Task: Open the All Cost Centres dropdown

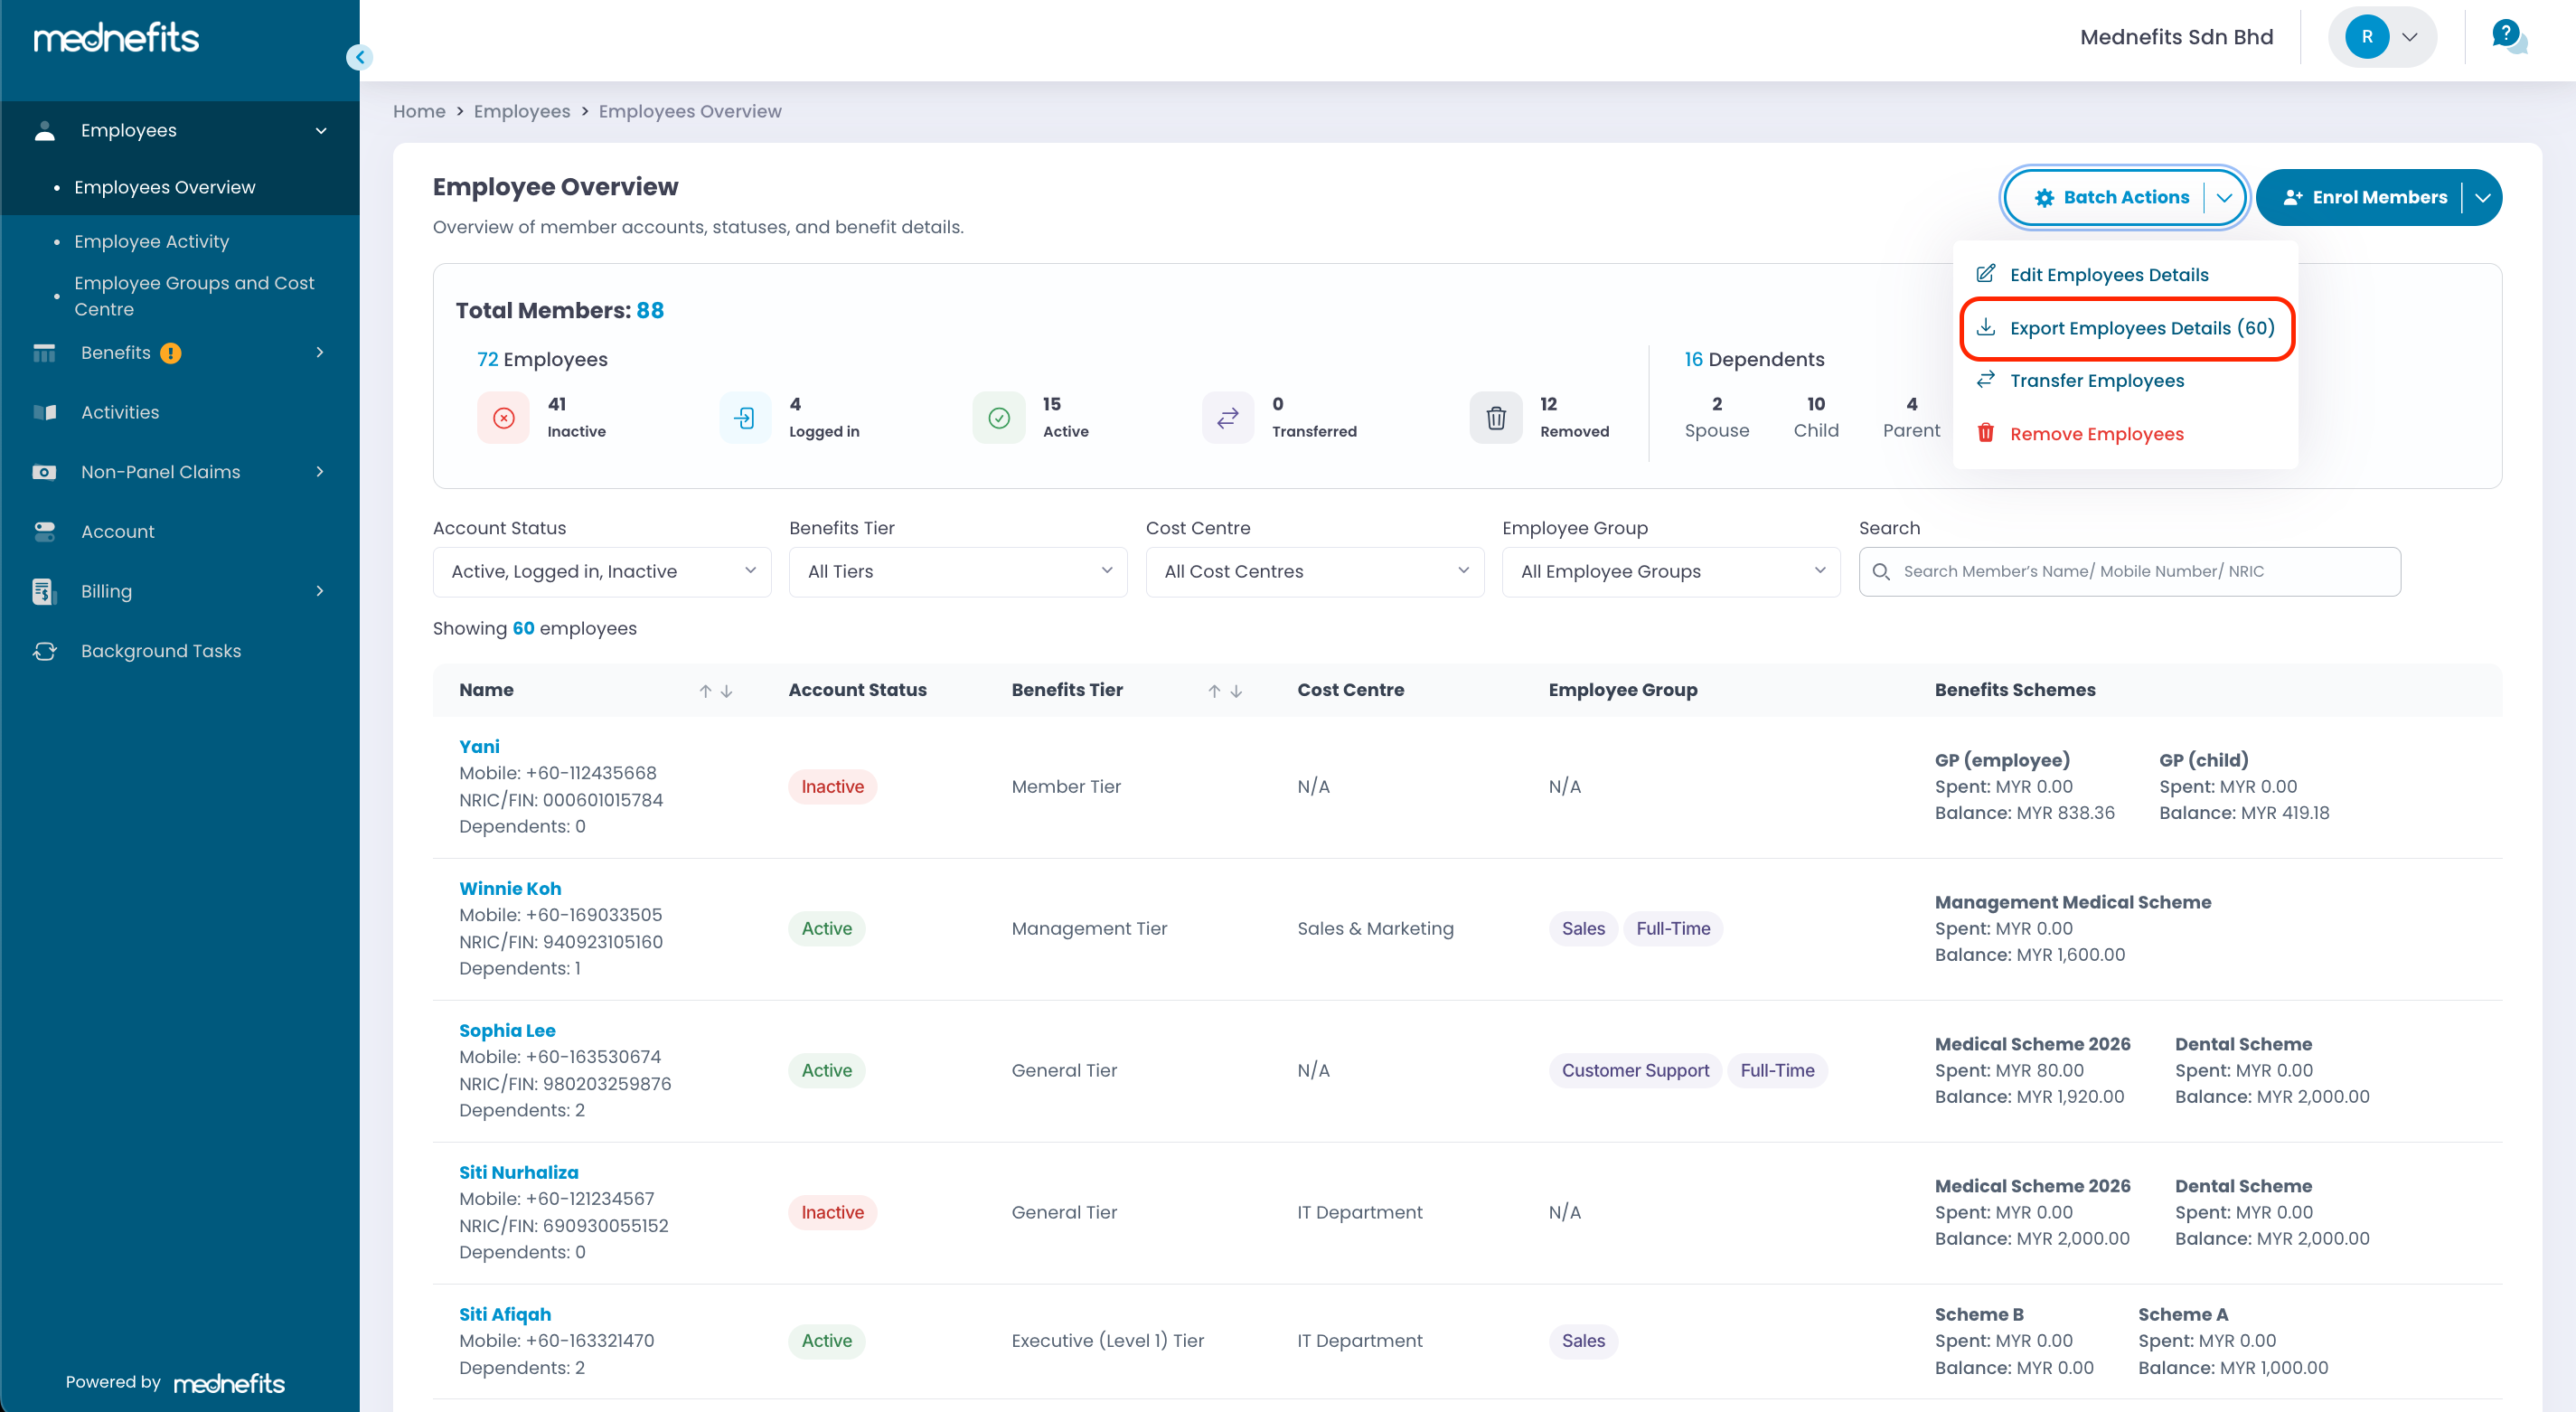Action: [x=1314, y=572]
